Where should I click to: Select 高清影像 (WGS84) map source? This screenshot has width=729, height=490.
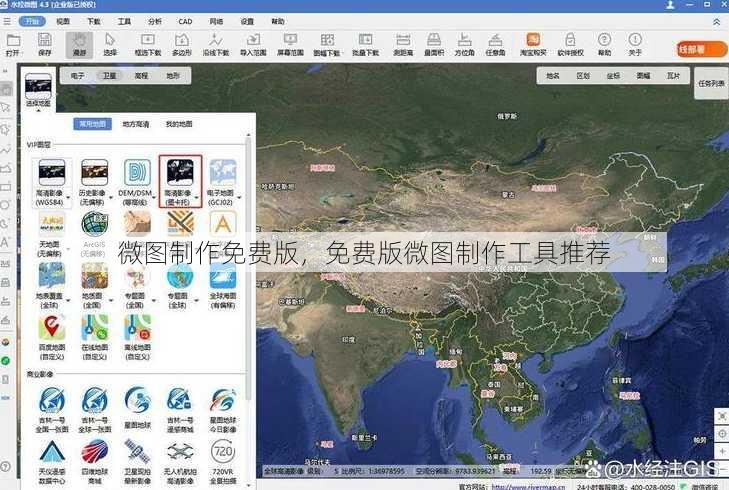[51, 182]
